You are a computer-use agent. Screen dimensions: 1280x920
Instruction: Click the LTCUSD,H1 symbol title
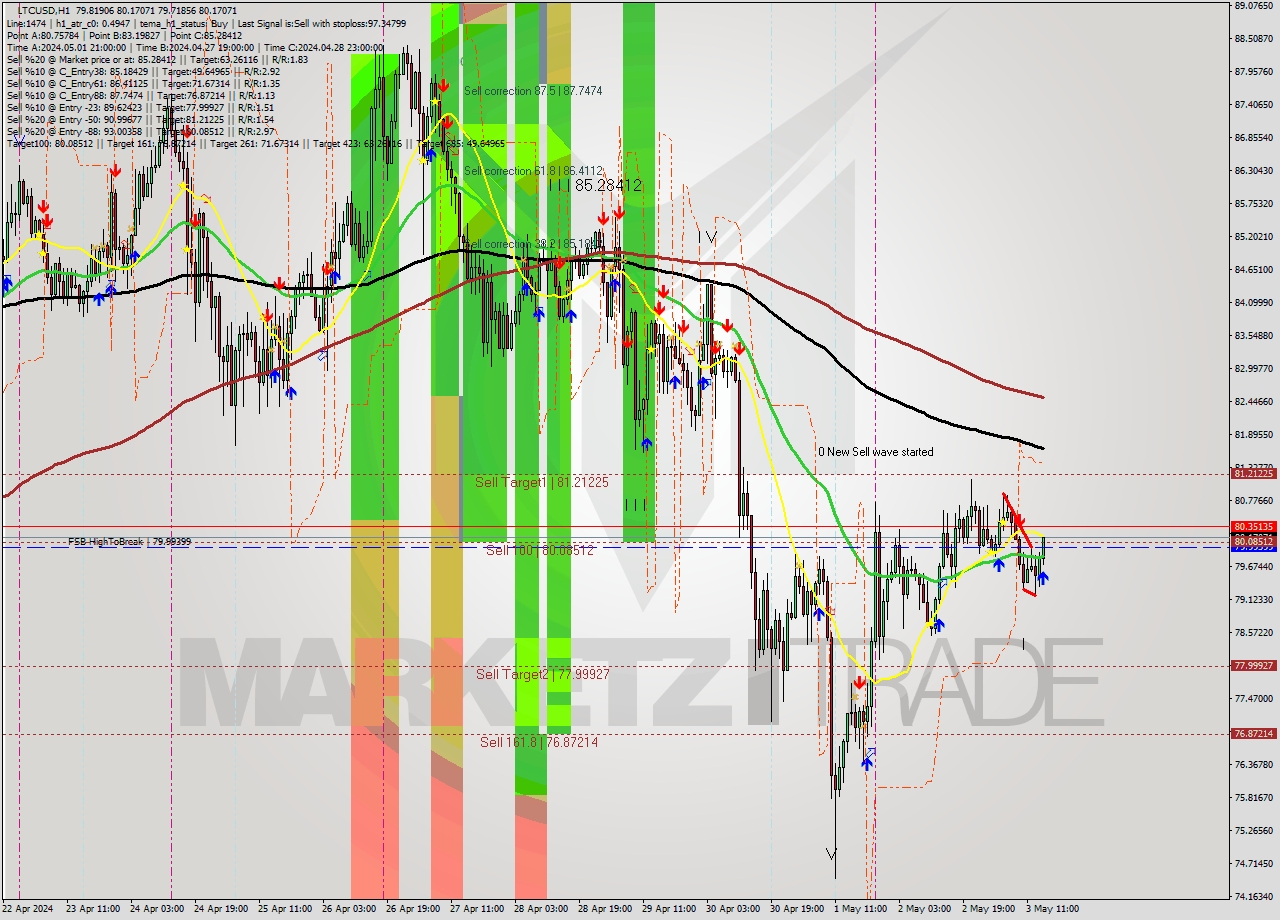pyautogui.click(x=43, y=10)
